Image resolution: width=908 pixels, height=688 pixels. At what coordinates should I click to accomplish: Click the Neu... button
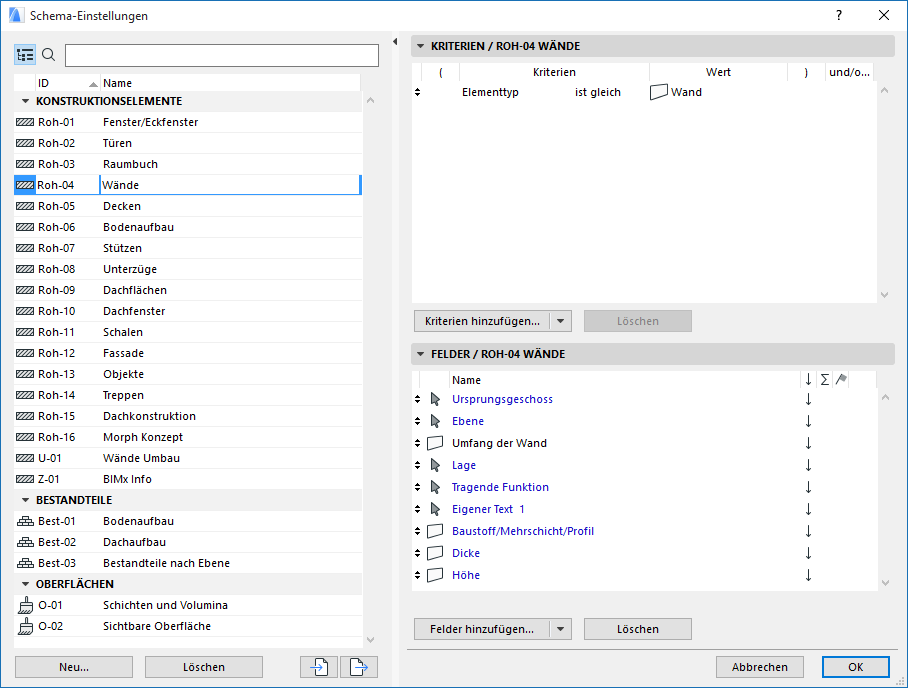tap(74, 667)
